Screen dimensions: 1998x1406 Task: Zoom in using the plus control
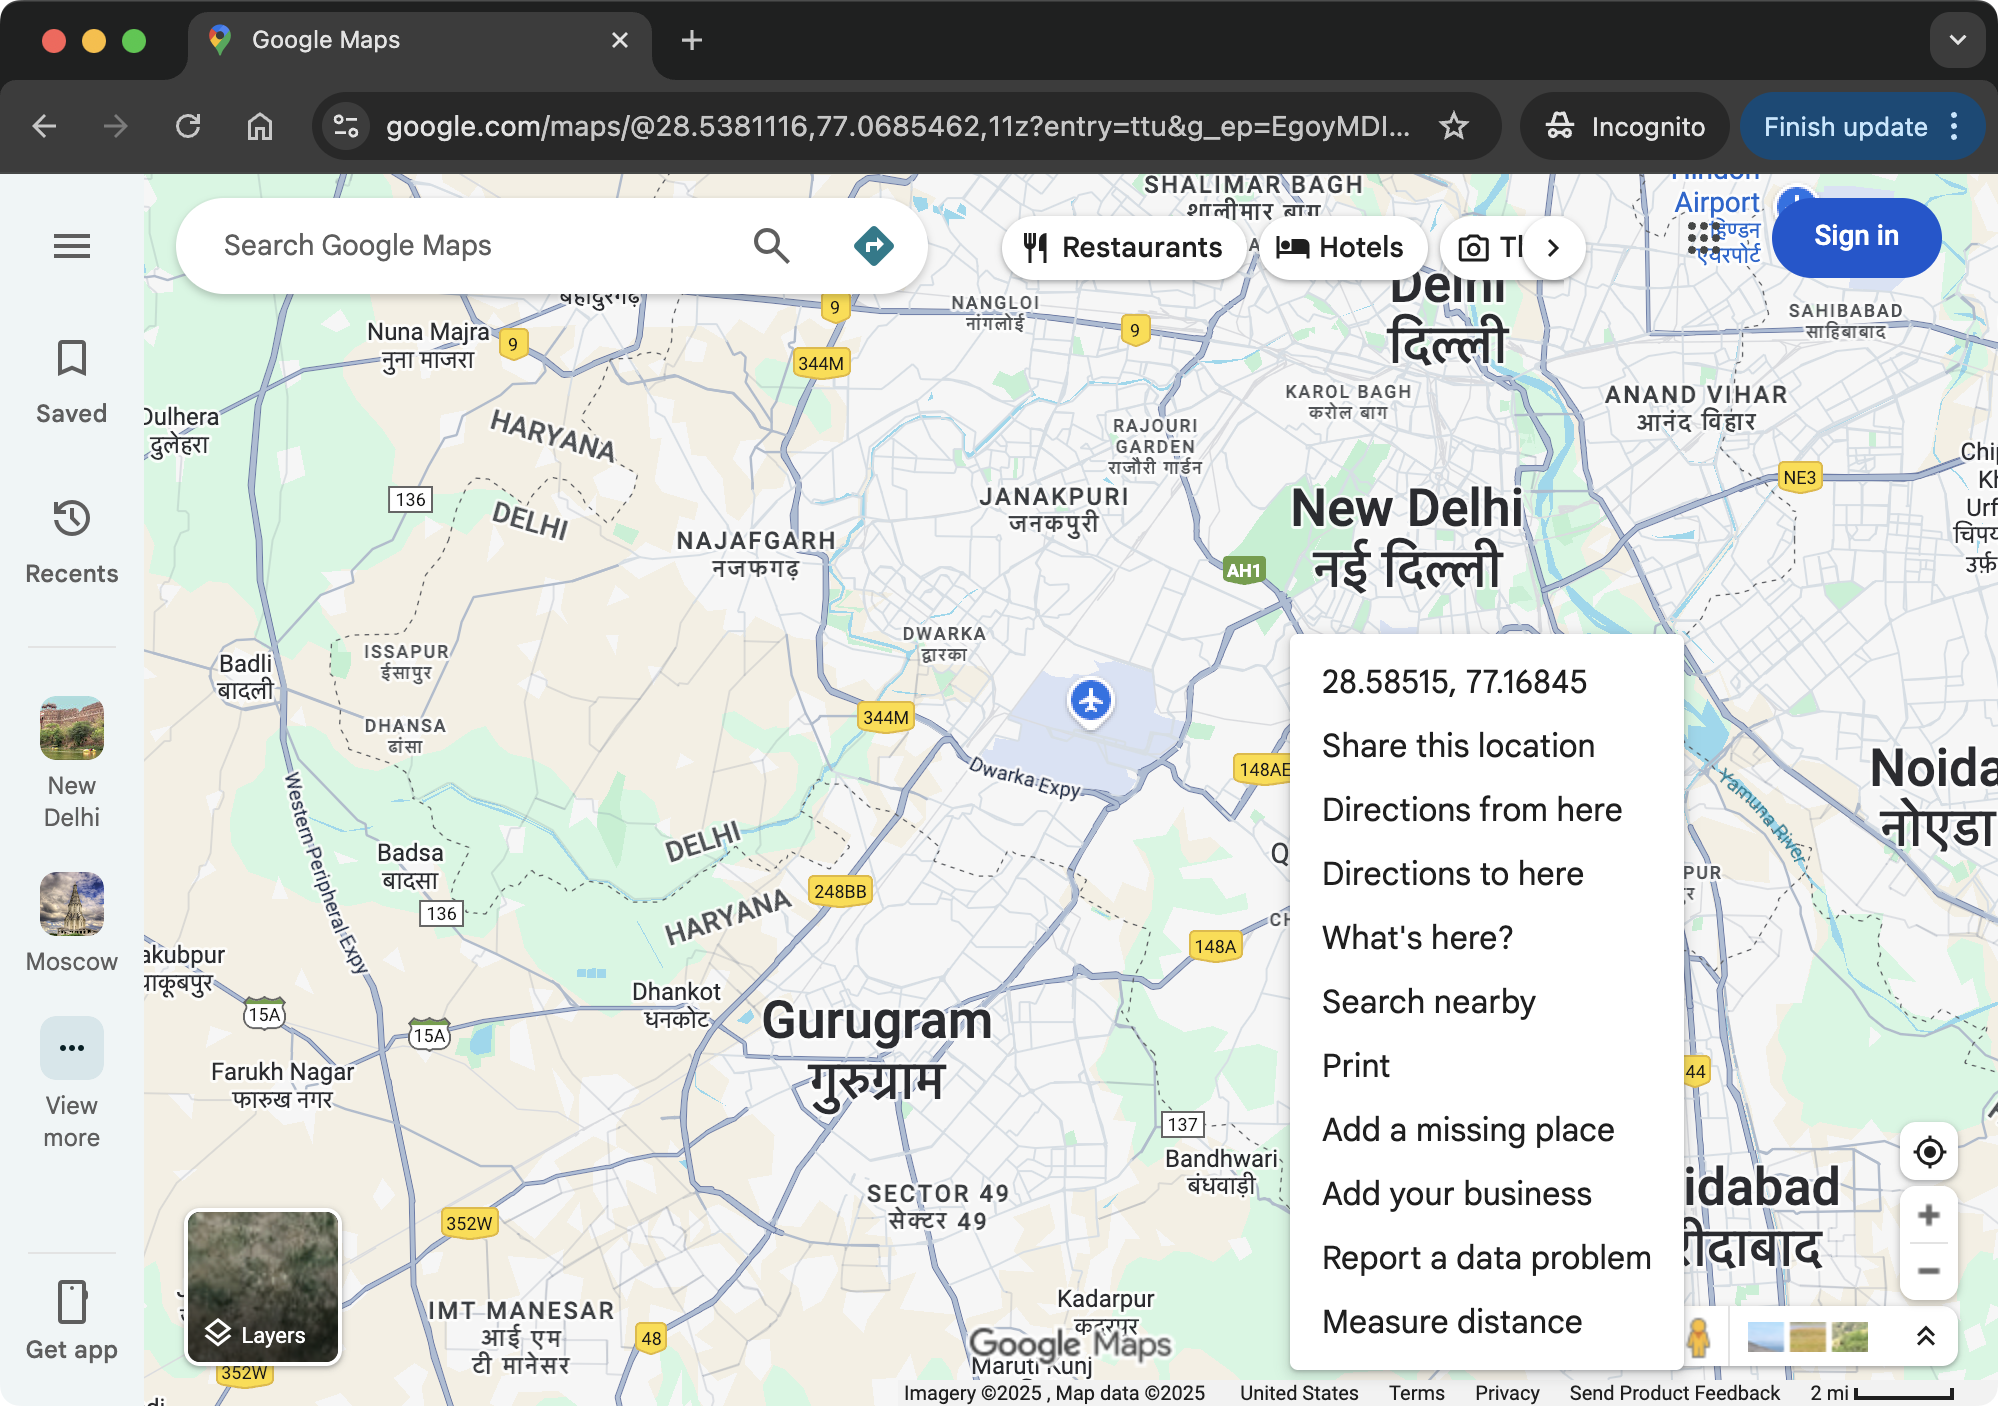click(1928, 1216)
